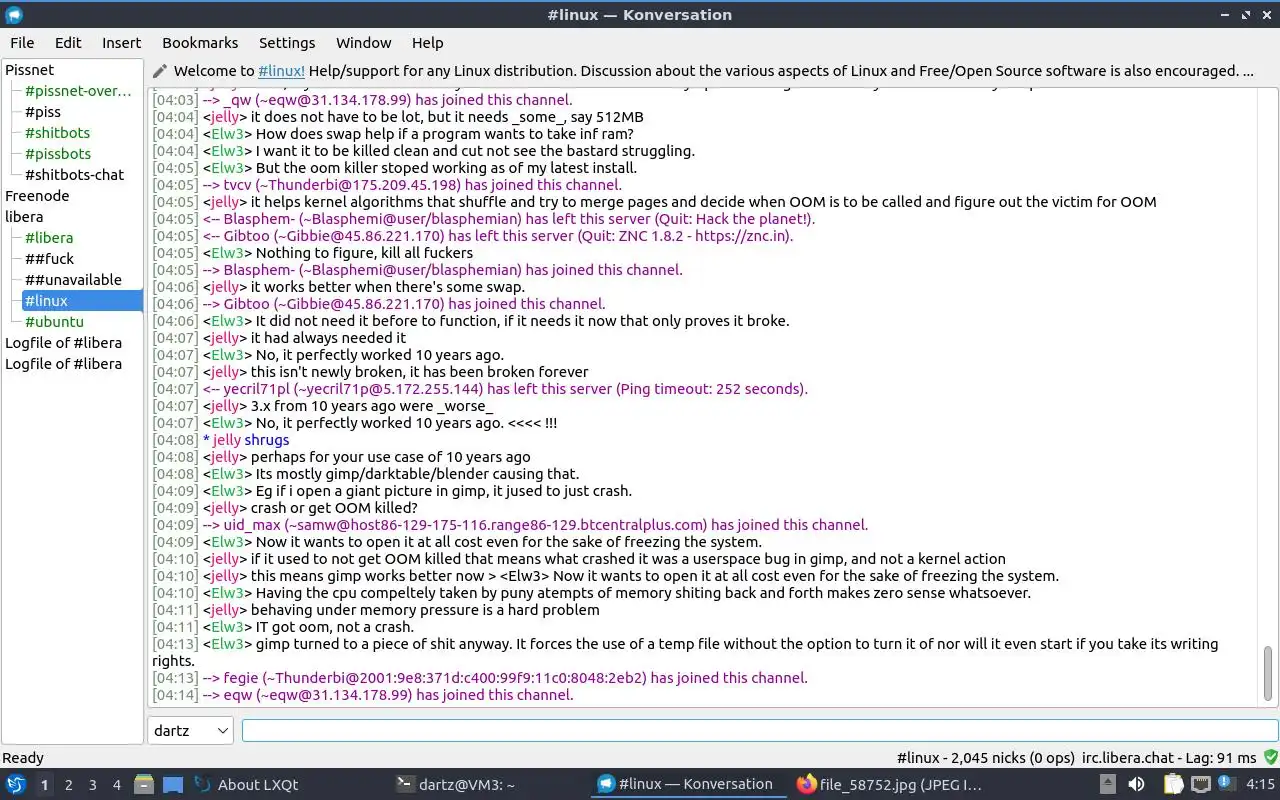Open the file manager taskbar icon

[x=144, y=785]
